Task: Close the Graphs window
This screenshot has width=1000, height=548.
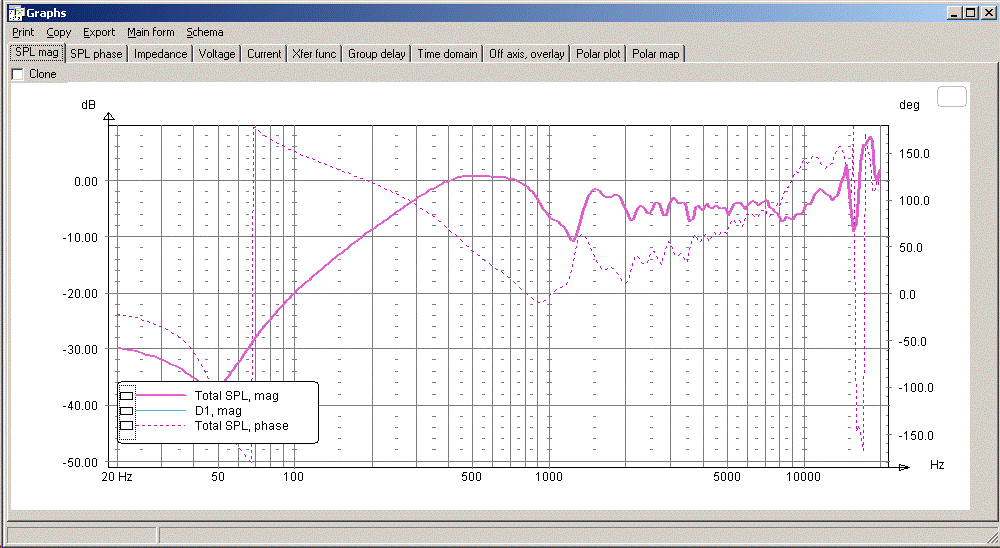Action: click(987, 13)
